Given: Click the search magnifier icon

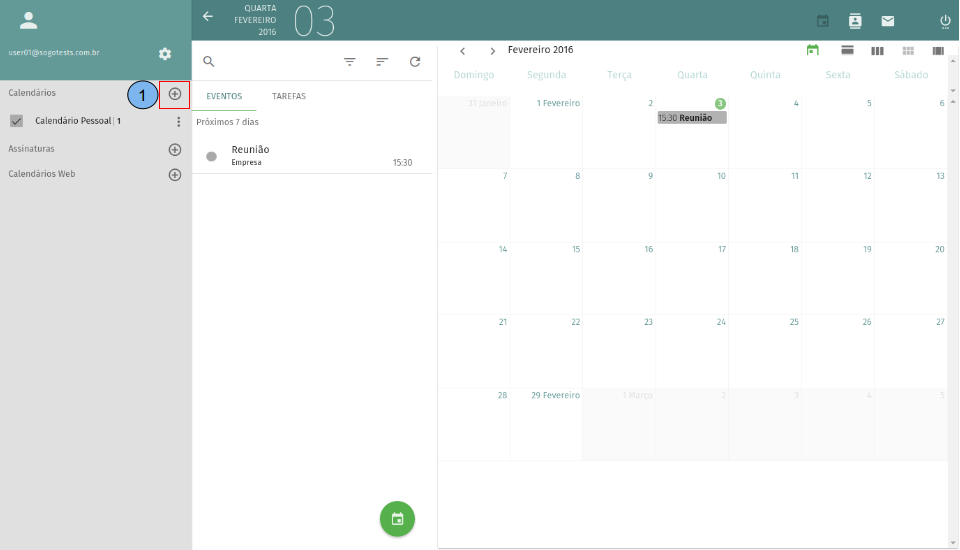Looking at the screenshot, I should click(x=209, y=62).
